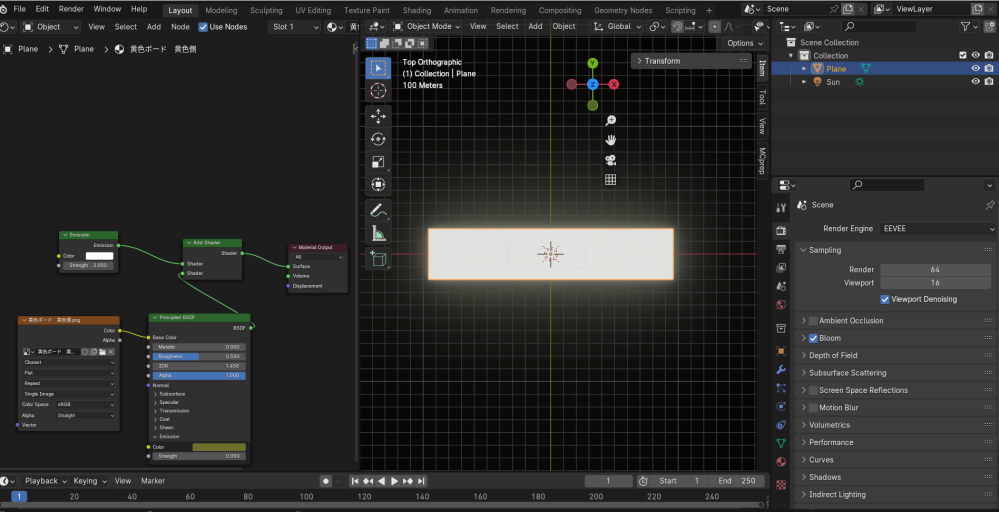The image size is (999, 512).
Task: Open the World properties tab
Action: coord(781,304)
